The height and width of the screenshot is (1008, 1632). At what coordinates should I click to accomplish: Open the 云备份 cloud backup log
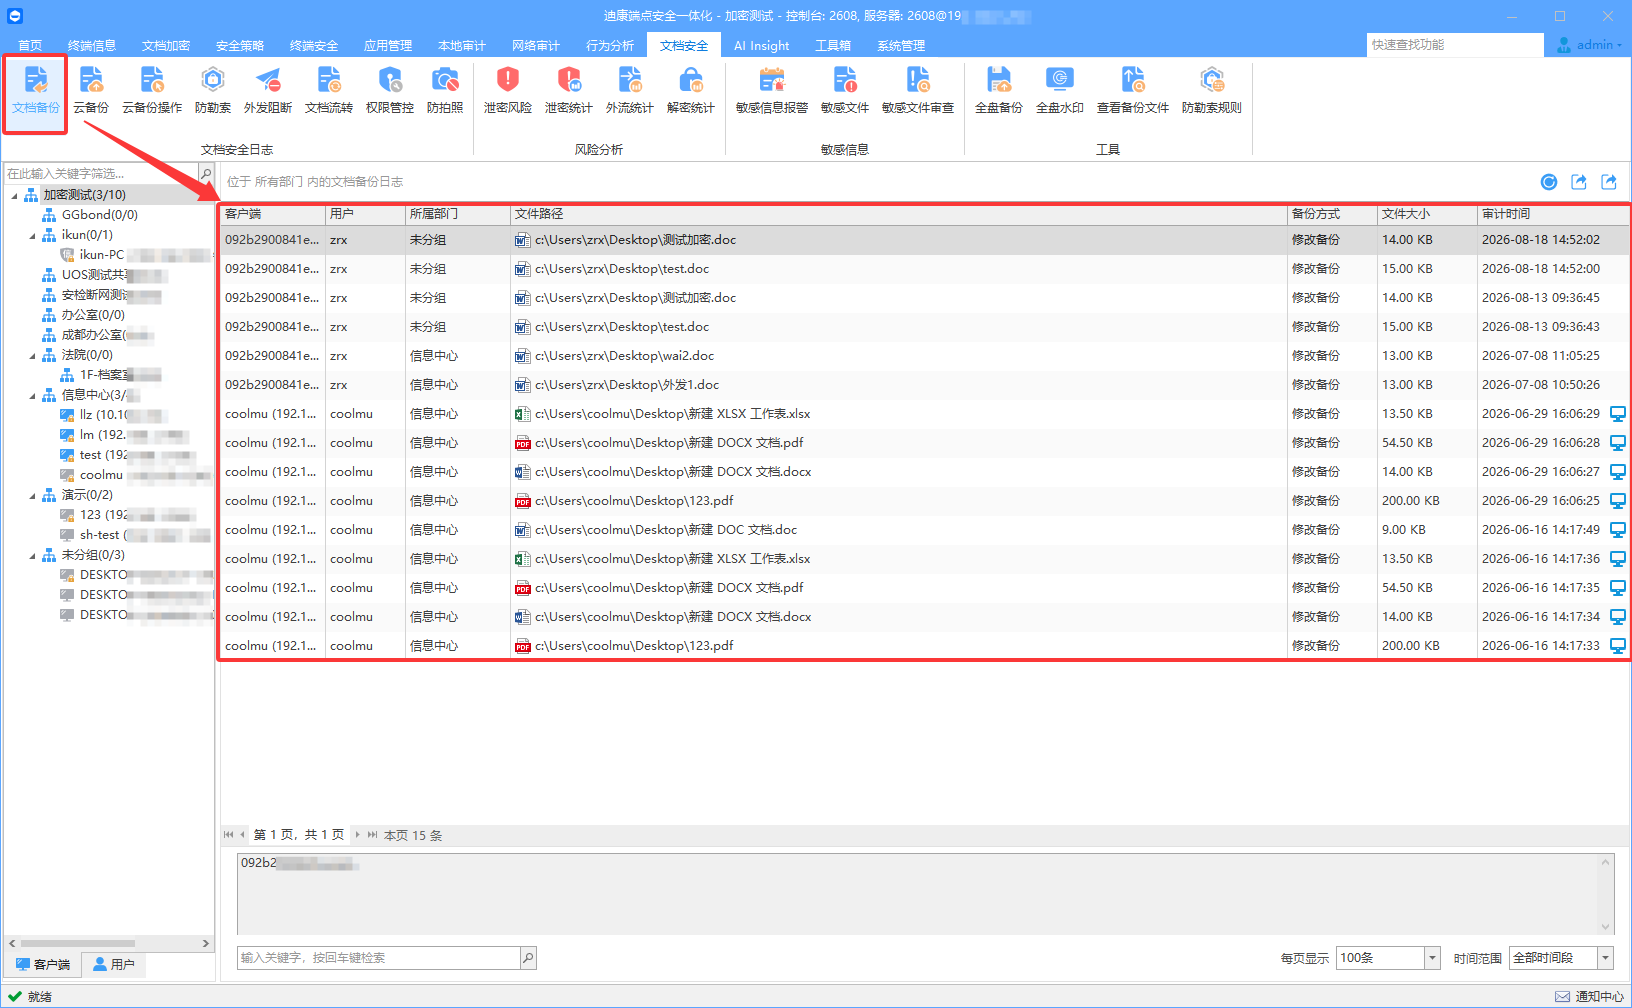91,90
